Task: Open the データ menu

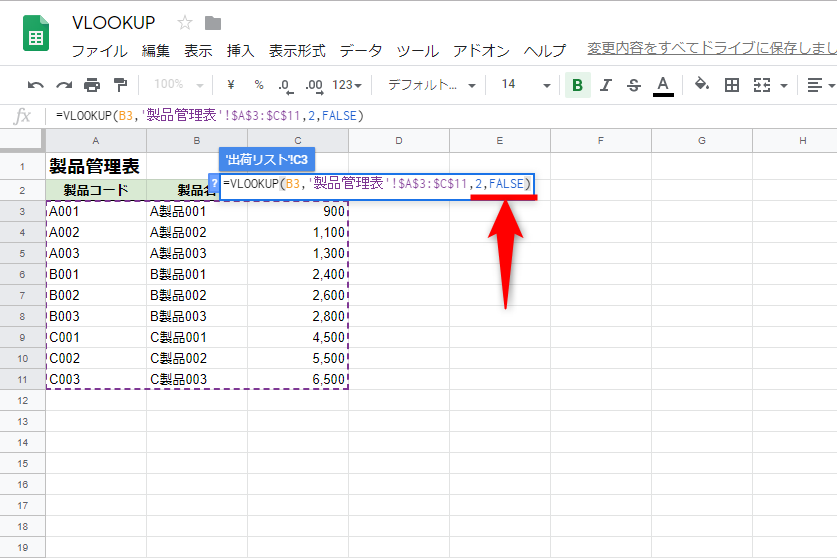Action: coord(361,51)
